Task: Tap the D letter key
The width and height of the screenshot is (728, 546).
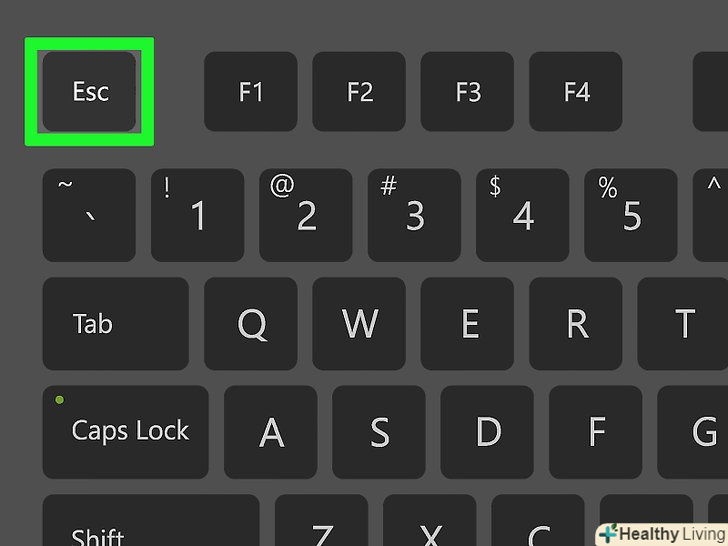Action: (487, 432)
